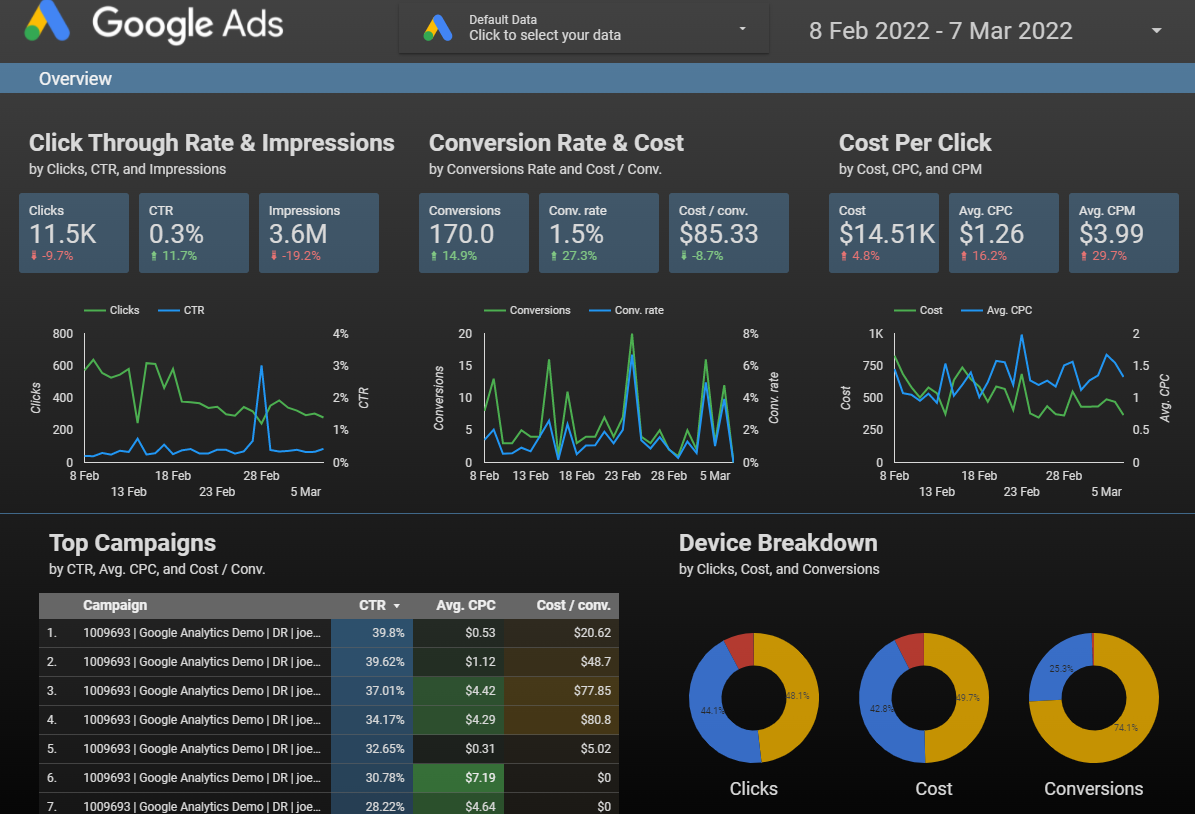Sort by the CTR column header
Screen dimensions: 1195x814
tap(373, 605)
